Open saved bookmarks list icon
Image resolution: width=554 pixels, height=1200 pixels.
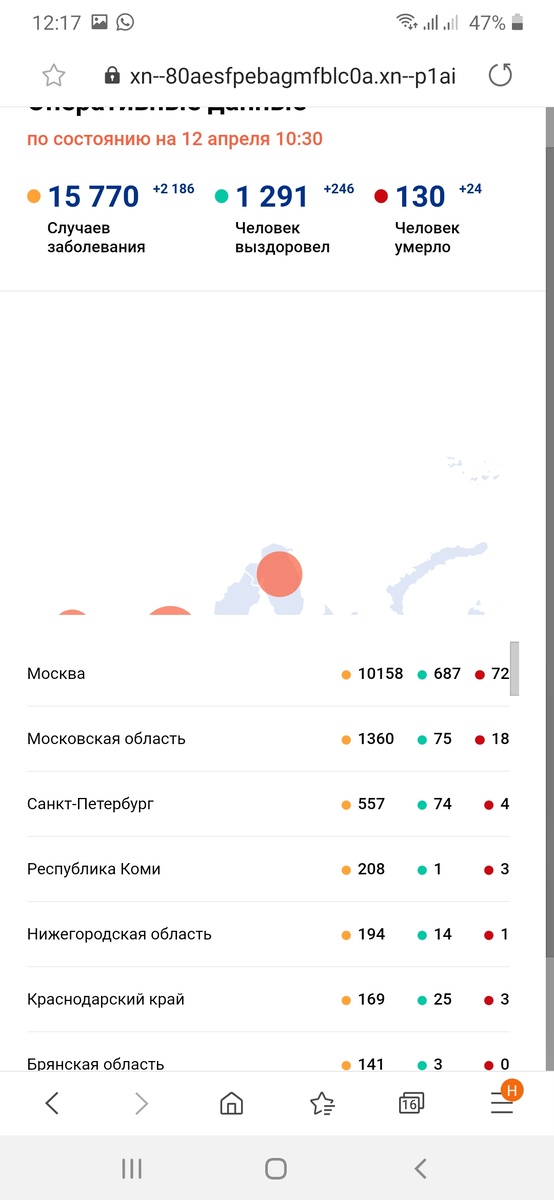tap(322, 1103)
